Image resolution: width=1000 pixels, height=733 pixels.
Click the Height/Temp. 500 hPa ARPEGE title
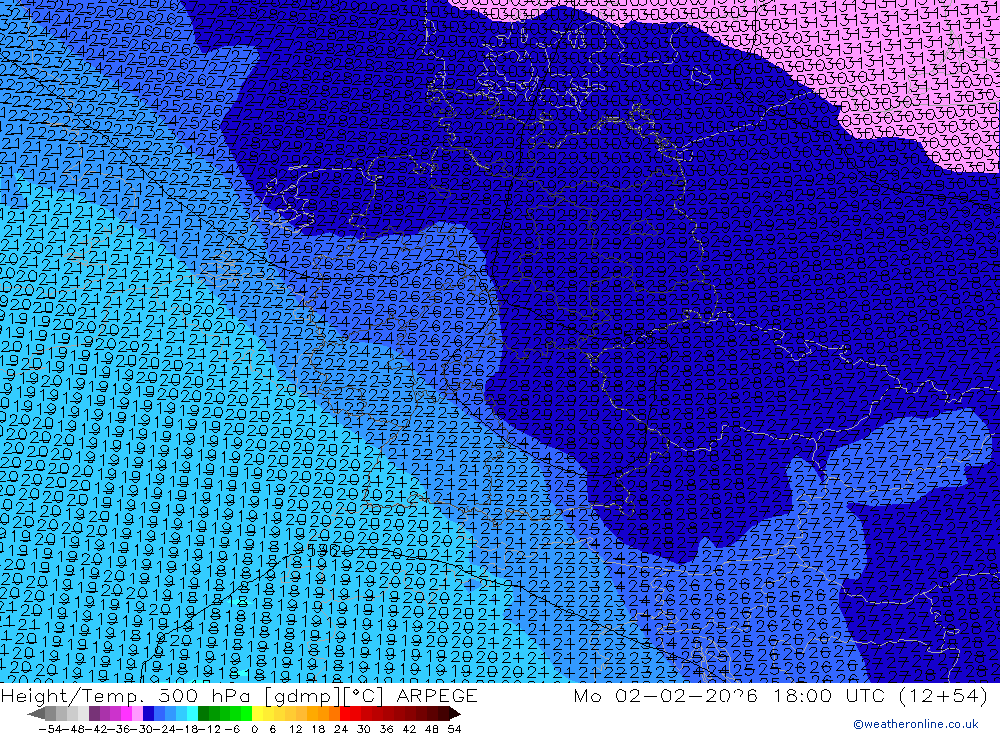tap(239, 695)
